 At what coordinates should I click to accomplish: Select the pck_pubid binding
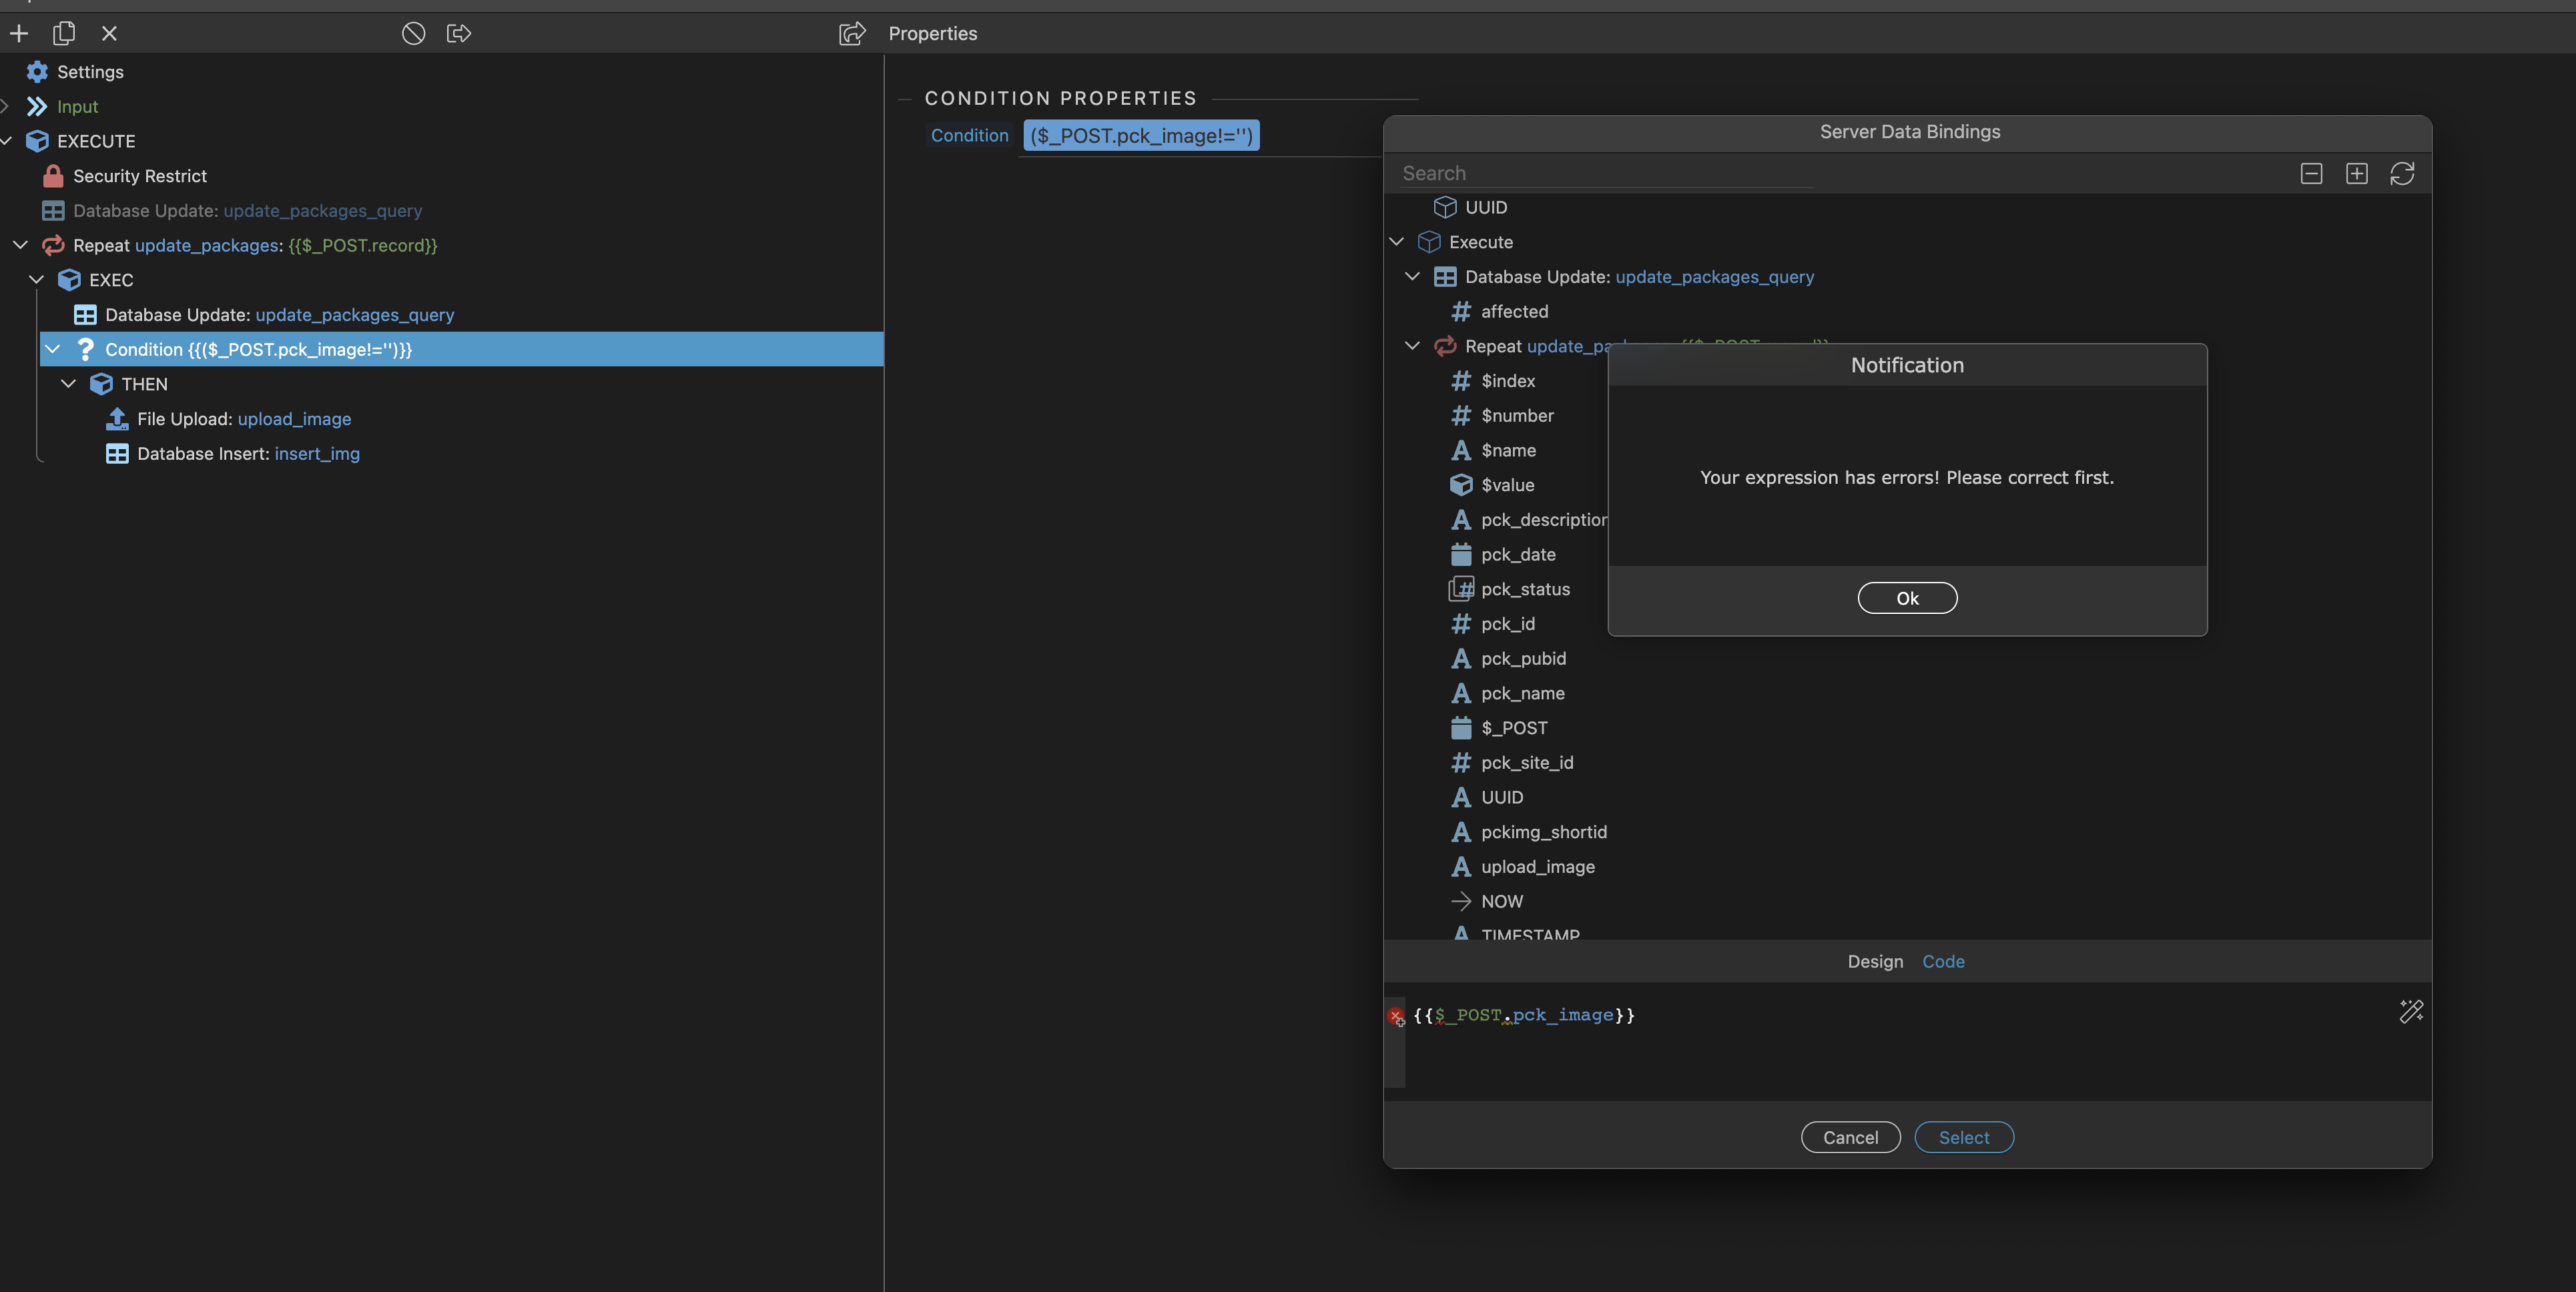pyautogui.click(x=1523, y=659)
